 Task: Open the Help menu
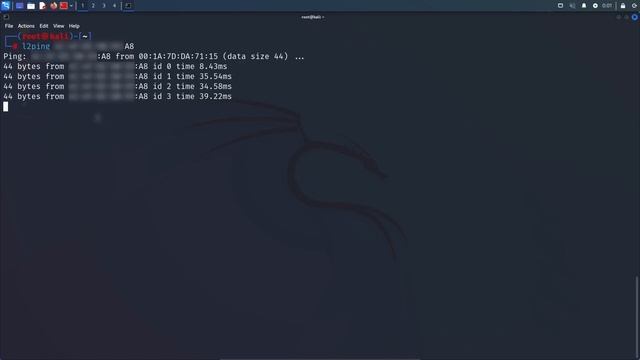(x=74, y=26)
